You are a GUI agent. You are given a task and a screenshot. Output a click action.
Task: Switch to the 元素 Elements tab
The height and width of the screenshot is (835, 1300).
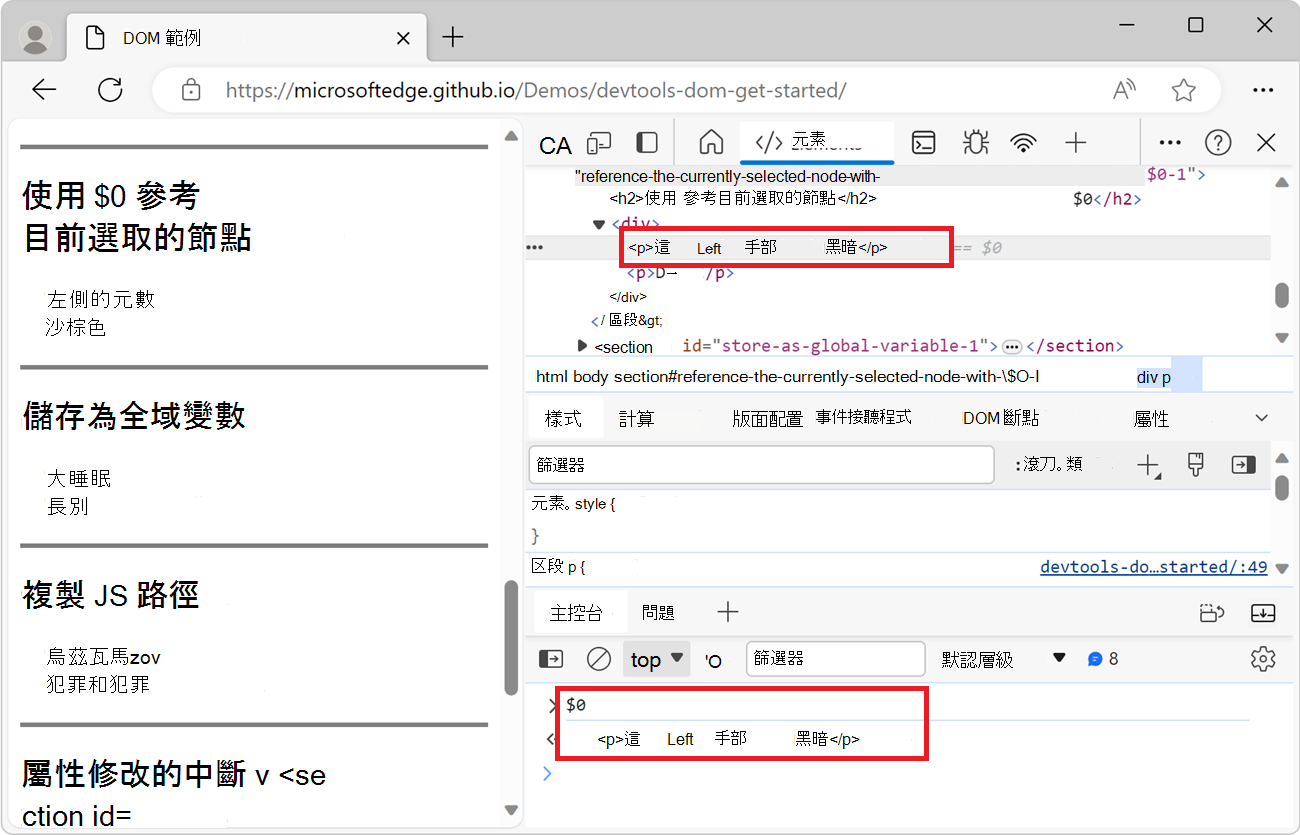(x=817, y=142)
